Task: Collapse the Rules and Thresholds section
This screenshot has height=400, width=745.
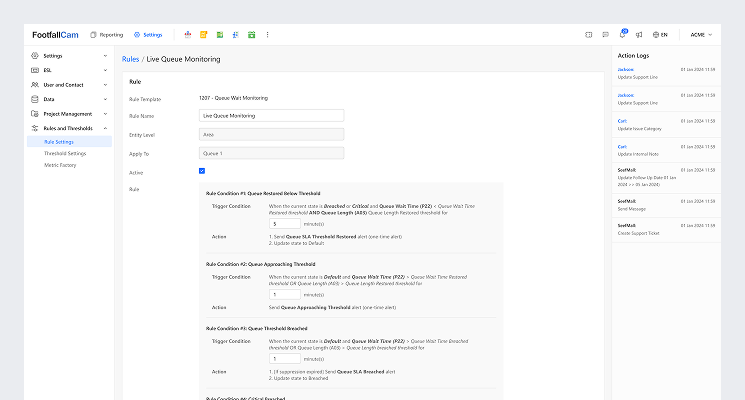Action: 105,128
